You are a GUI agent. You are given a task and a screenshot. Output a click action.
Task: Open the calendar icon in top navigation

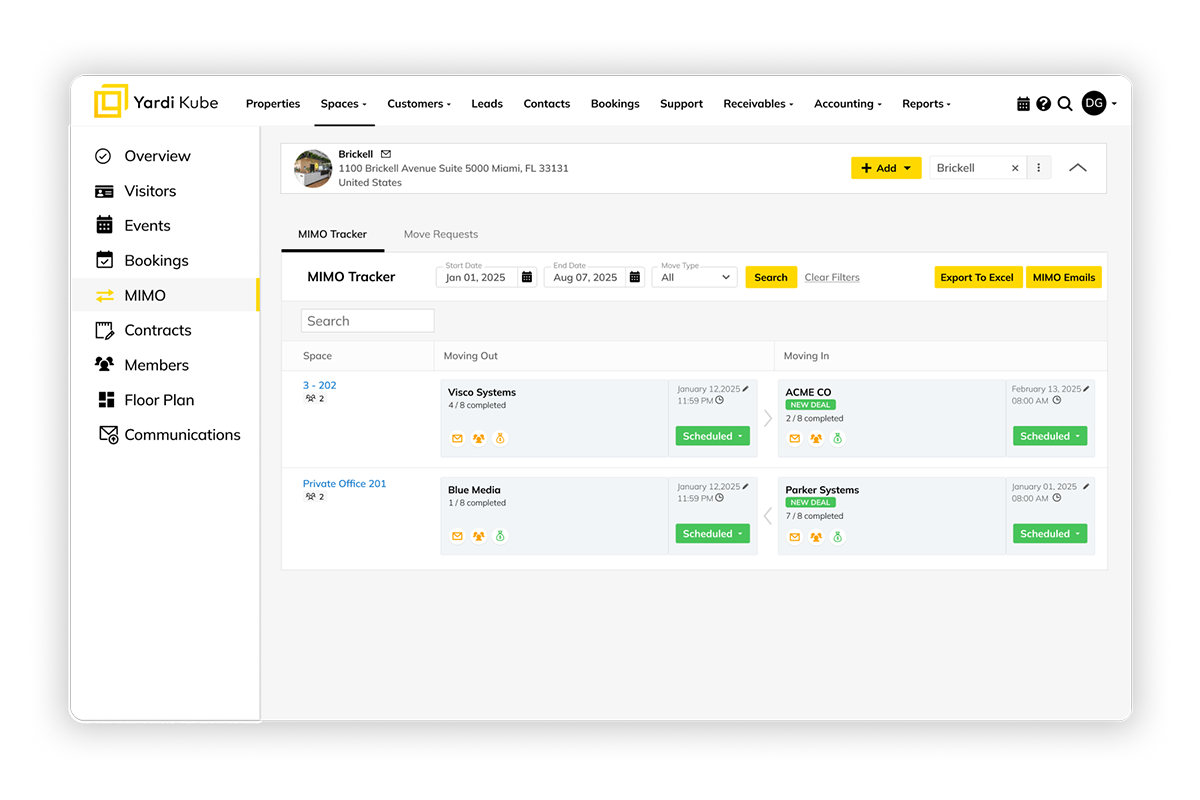pos(1023,104)
